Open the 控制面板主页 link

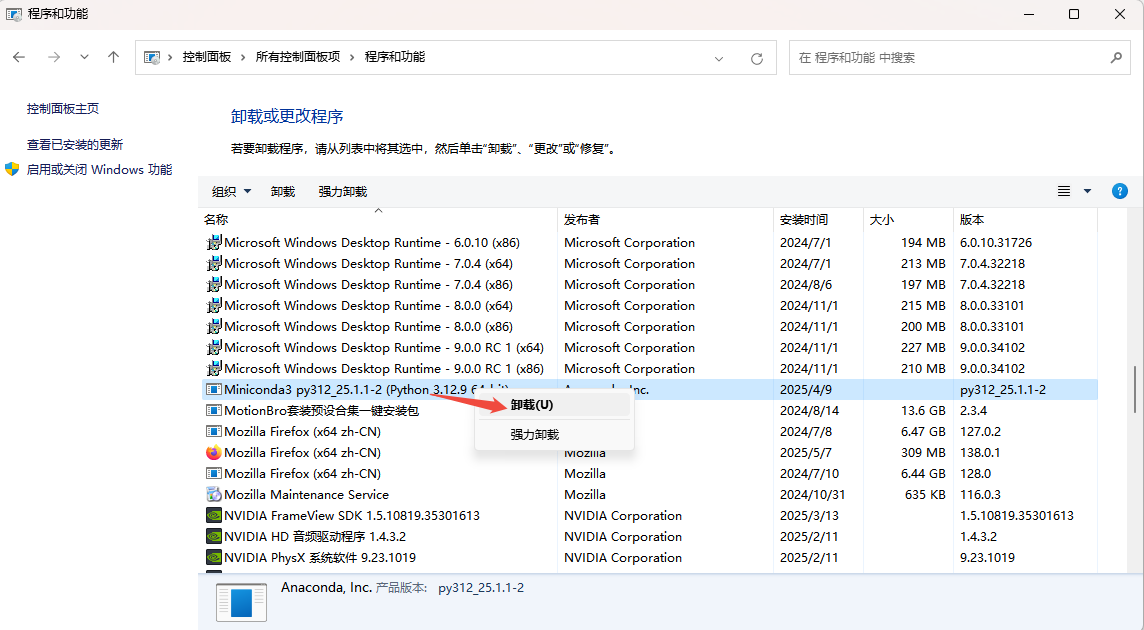pyautogui.click(x=63, y=109)
